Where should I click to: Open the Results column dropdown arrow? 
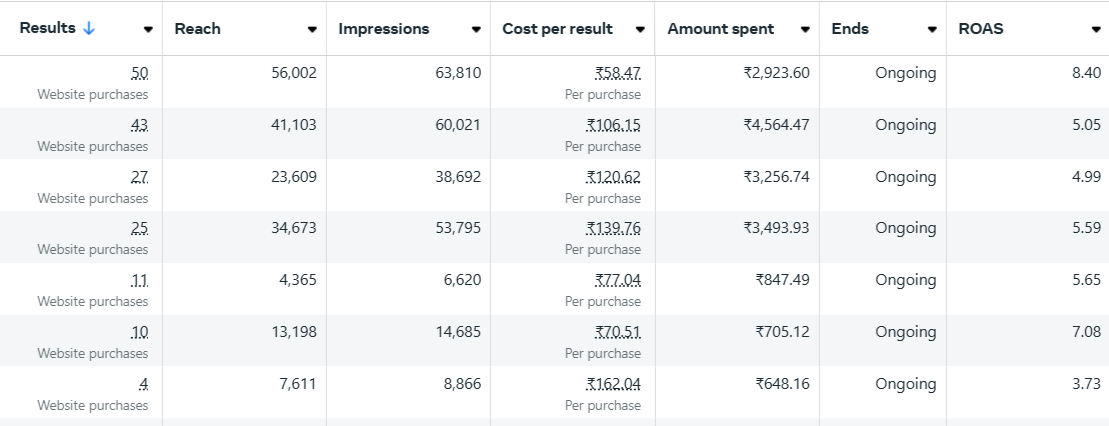(148, 30)
